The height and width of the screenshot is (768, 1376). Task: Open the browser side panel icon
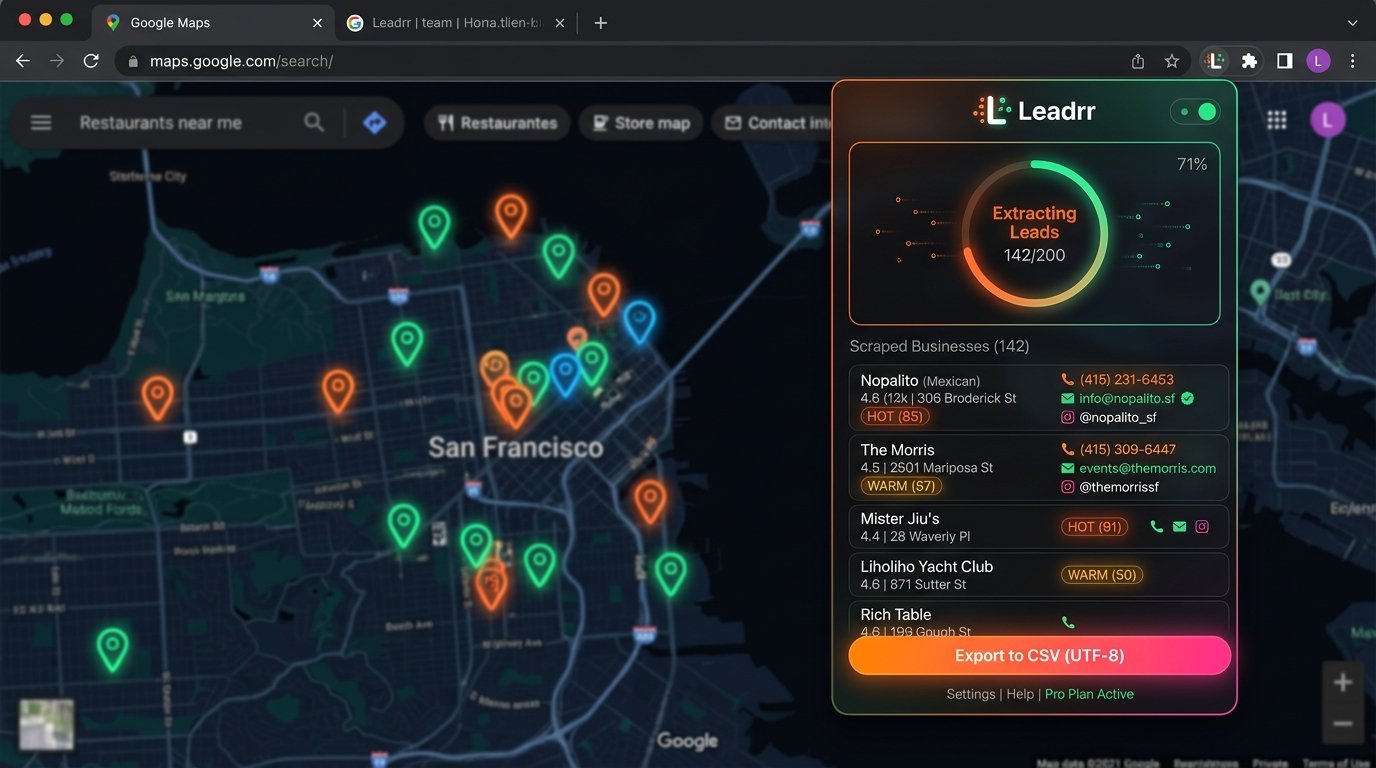(x=1284, y=61)
